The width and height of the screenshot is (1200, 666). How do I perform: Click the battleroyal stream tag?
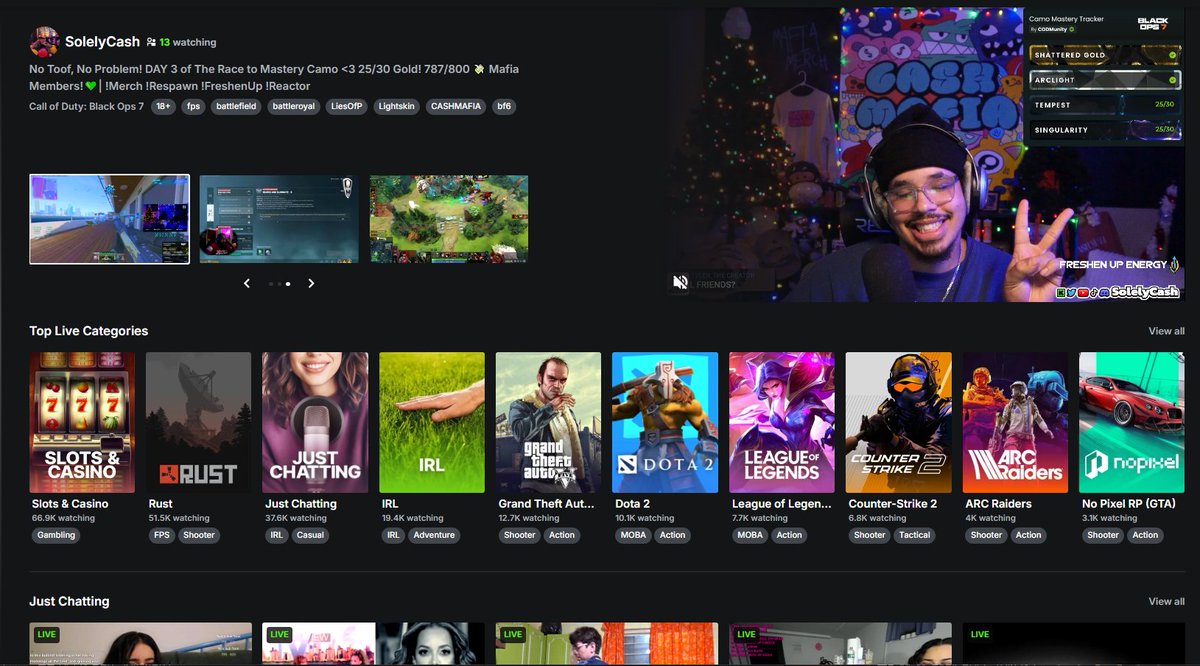(293, 106)
